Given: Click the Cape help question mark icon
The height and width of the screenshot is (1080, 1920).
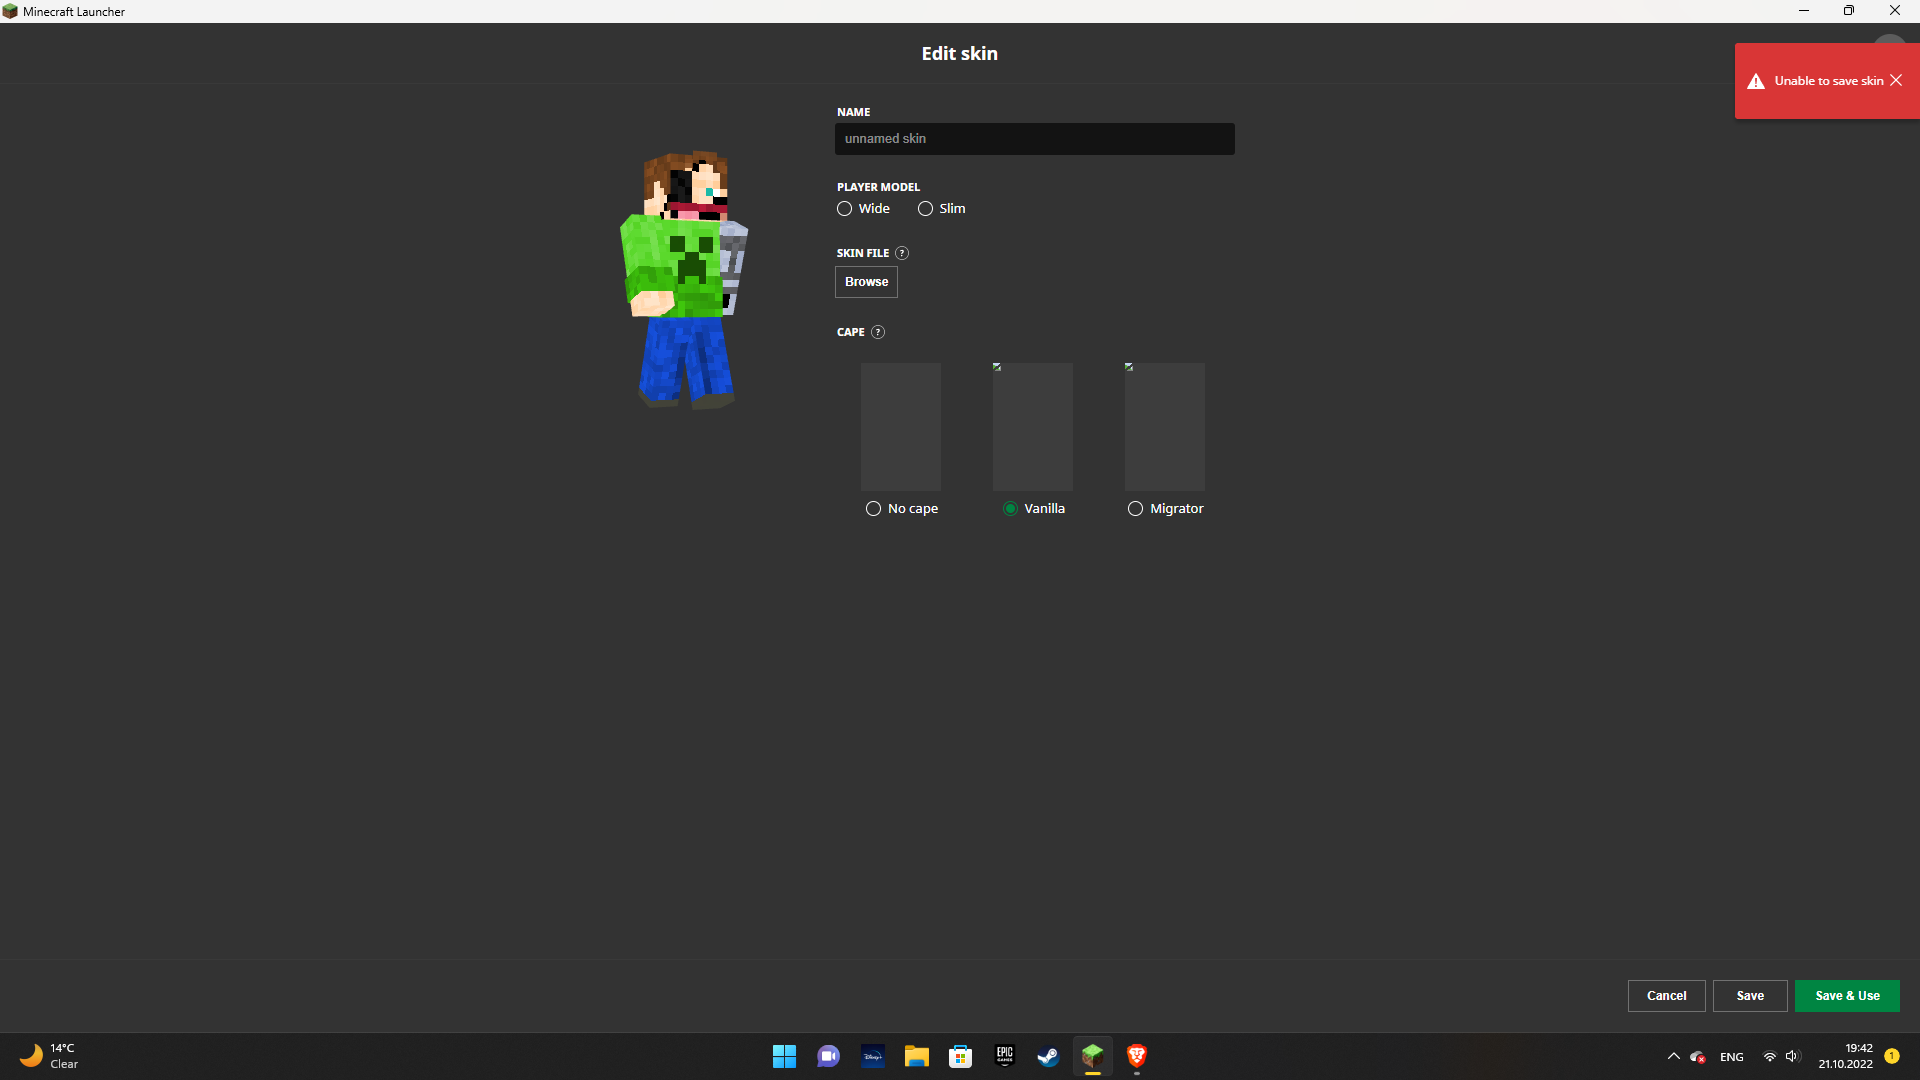Looking at the screenshot, I should click(x=878, y=332).
